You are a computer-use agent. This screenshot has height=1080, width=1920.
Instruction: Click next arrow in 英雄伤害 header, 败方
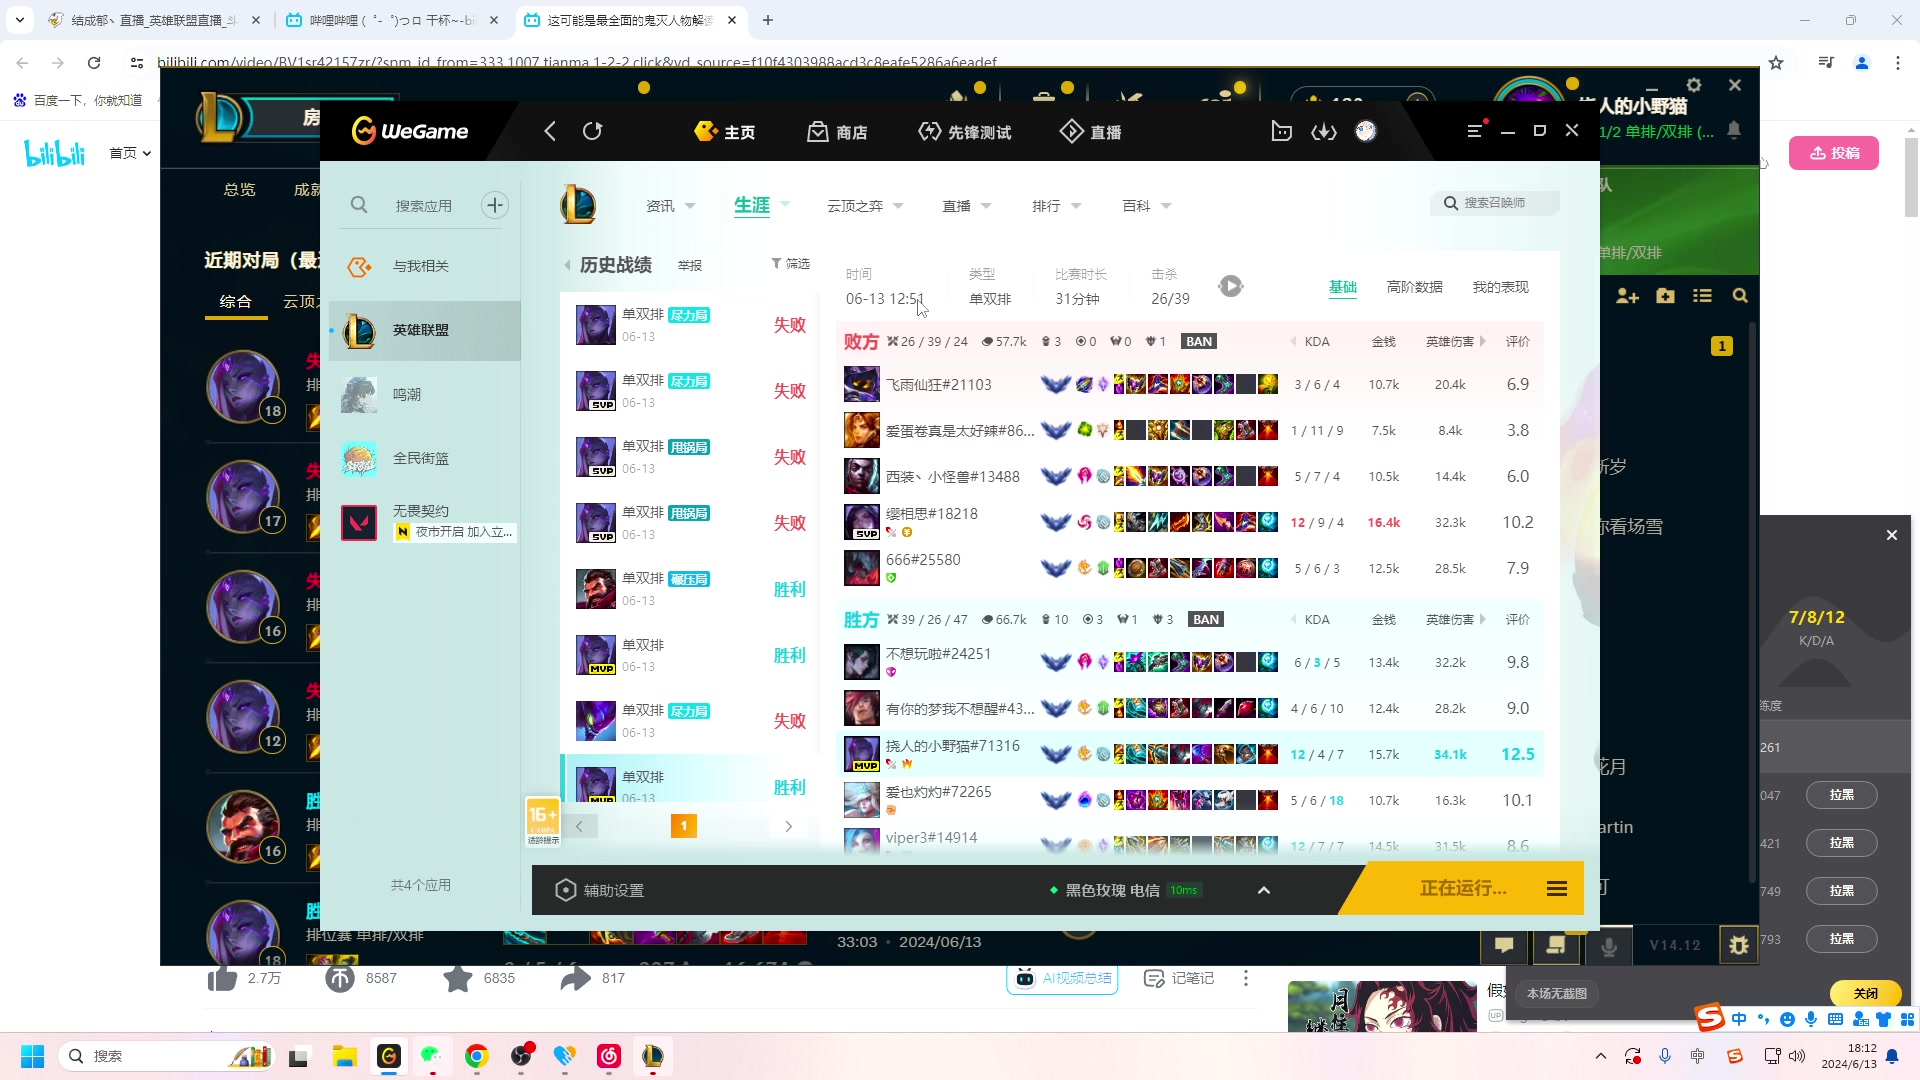[1483, 342]
